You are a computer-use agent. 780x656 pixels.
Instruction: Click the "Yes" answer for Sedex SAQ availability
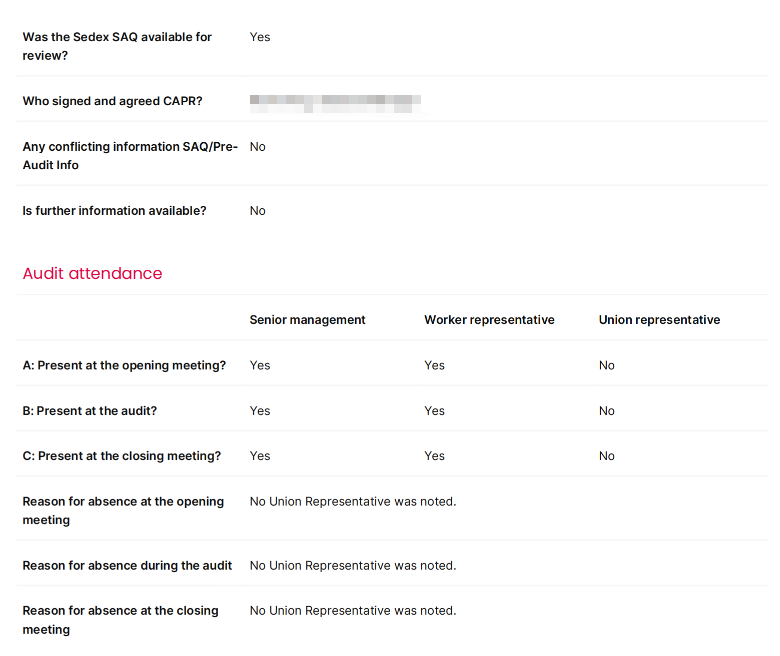coord(260,37)
